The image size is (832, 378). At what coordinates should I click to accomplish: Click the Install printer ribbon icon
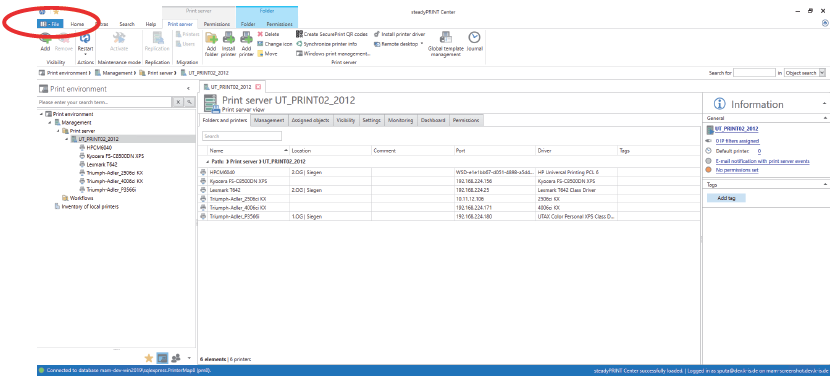click(228, 38)
